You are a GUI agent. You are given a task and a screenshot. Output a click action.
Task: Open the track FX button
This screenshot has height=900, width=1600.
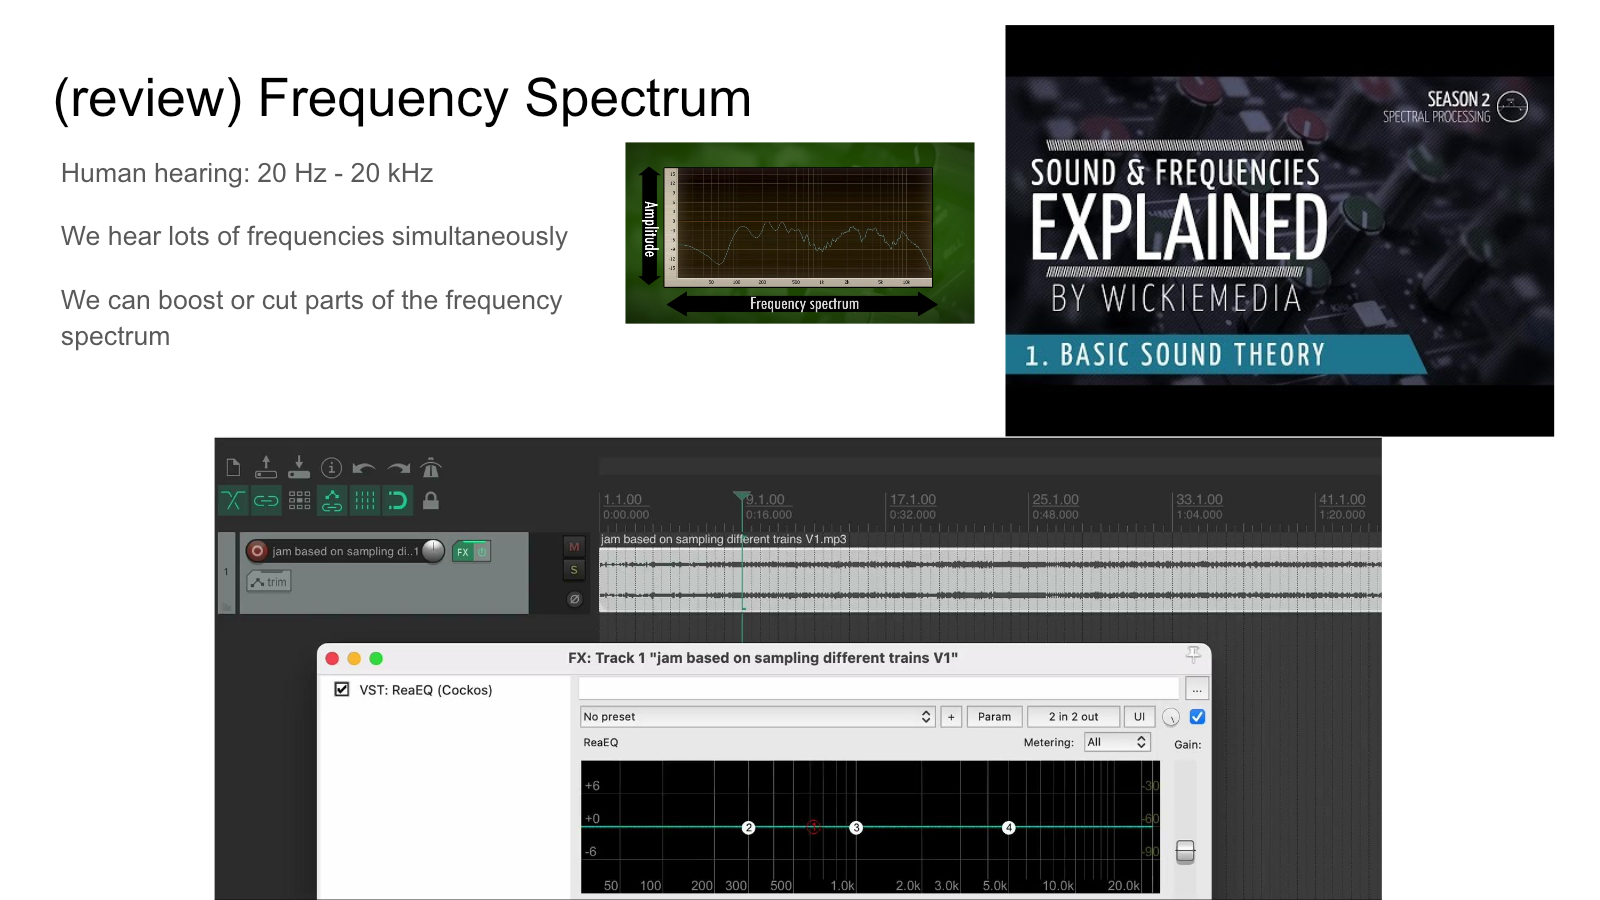[463, 552]
